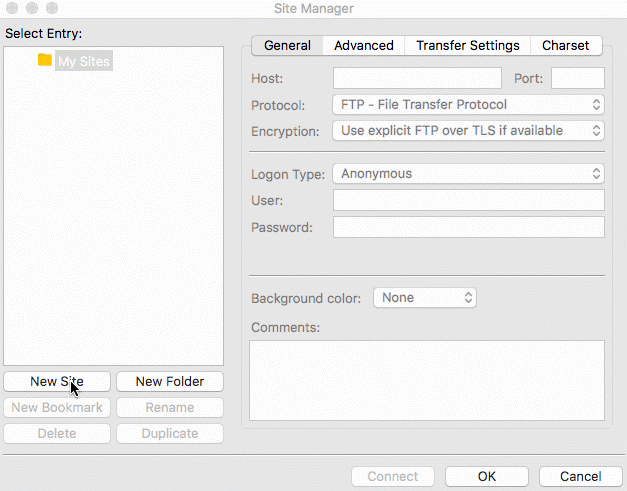Switch to the General tab
The height and width of the screenshot is (491, 627).
click(287, 46)
